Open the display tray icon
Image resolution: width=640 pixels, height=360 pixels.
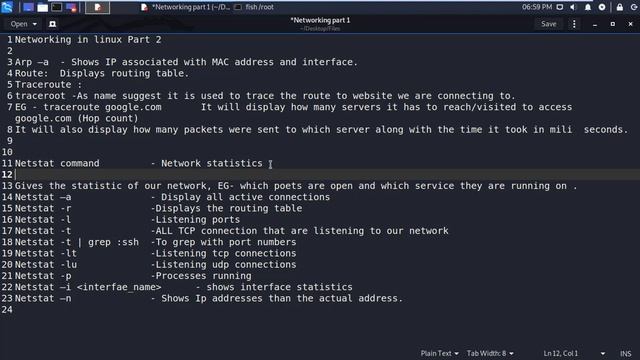tap(560, 7)
